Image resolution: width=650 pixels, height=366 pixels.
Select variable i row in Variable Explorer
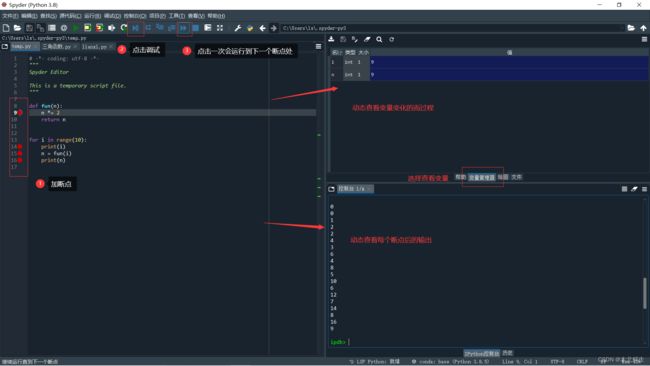click(489, 62)
